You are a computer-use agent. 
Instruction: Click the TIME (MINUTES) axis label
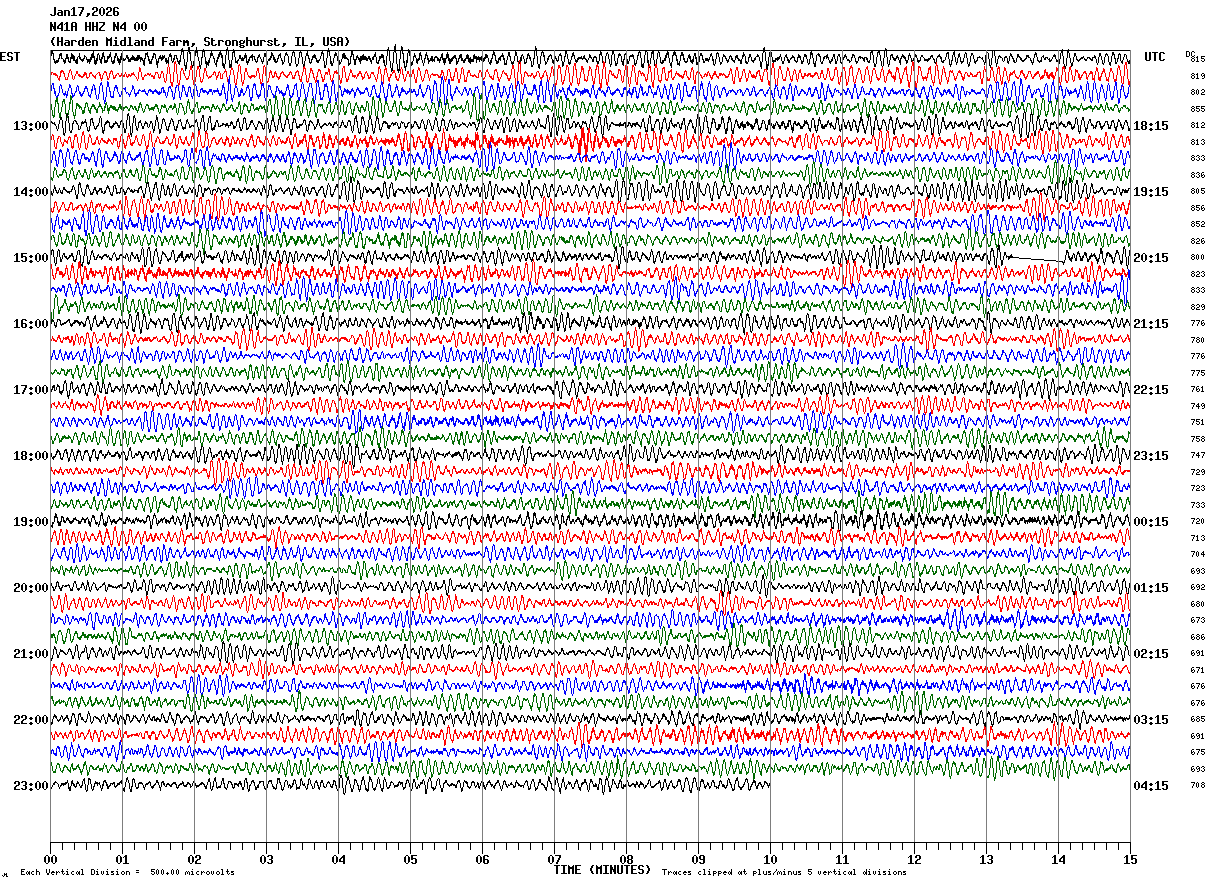point(602,870)
